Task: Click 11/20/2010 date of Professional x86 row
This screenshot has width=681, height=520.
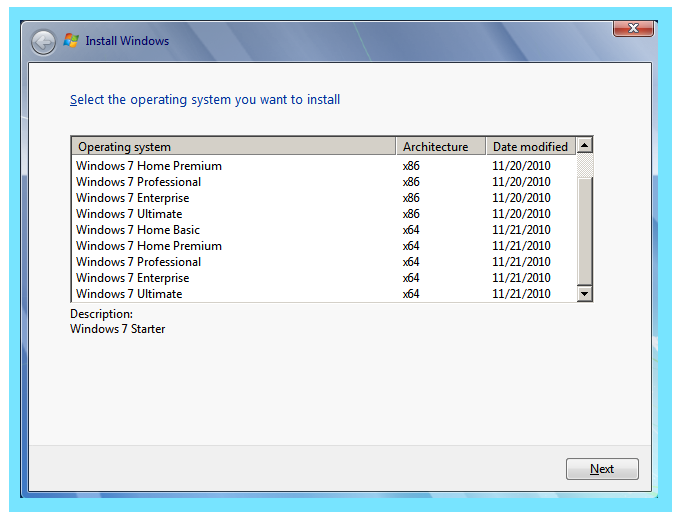Action: (x=521, y=182)
